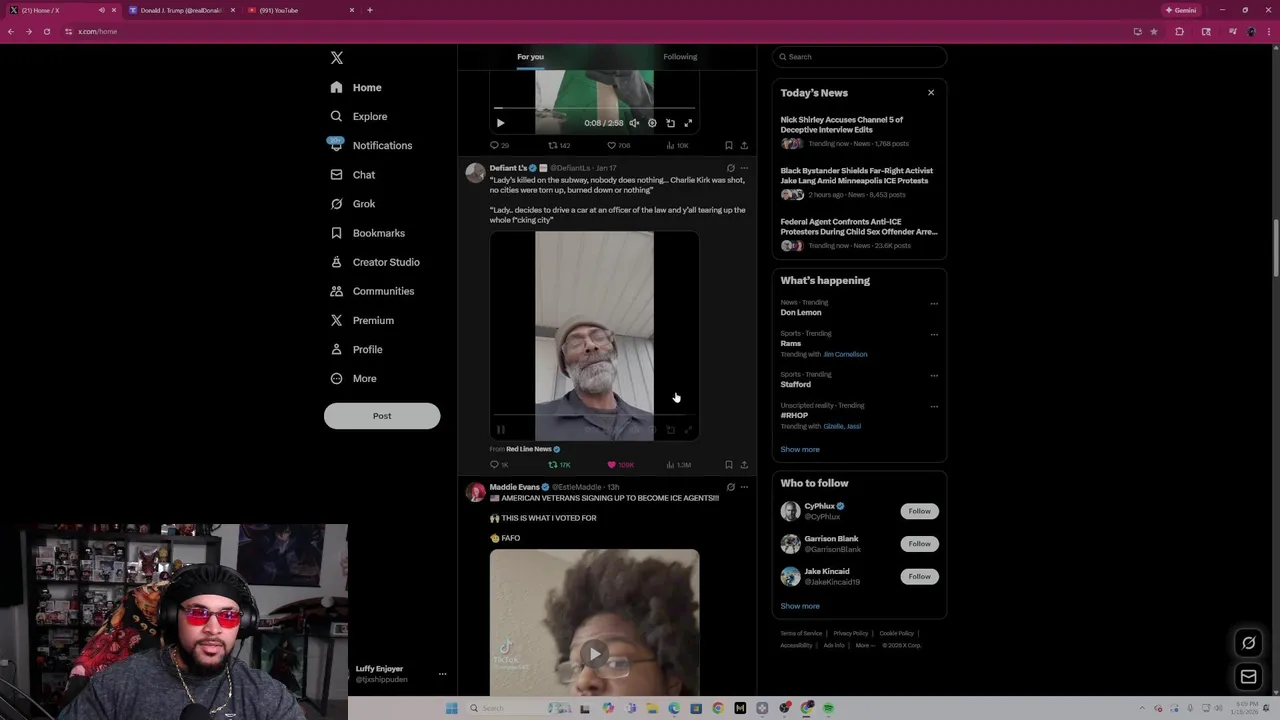Image resolution: width=1280 pixels, height=720 pixels.
Task: Switch to the Donald J. Trump browser tab
Action: pyautogui.click(x=182, y=10)
